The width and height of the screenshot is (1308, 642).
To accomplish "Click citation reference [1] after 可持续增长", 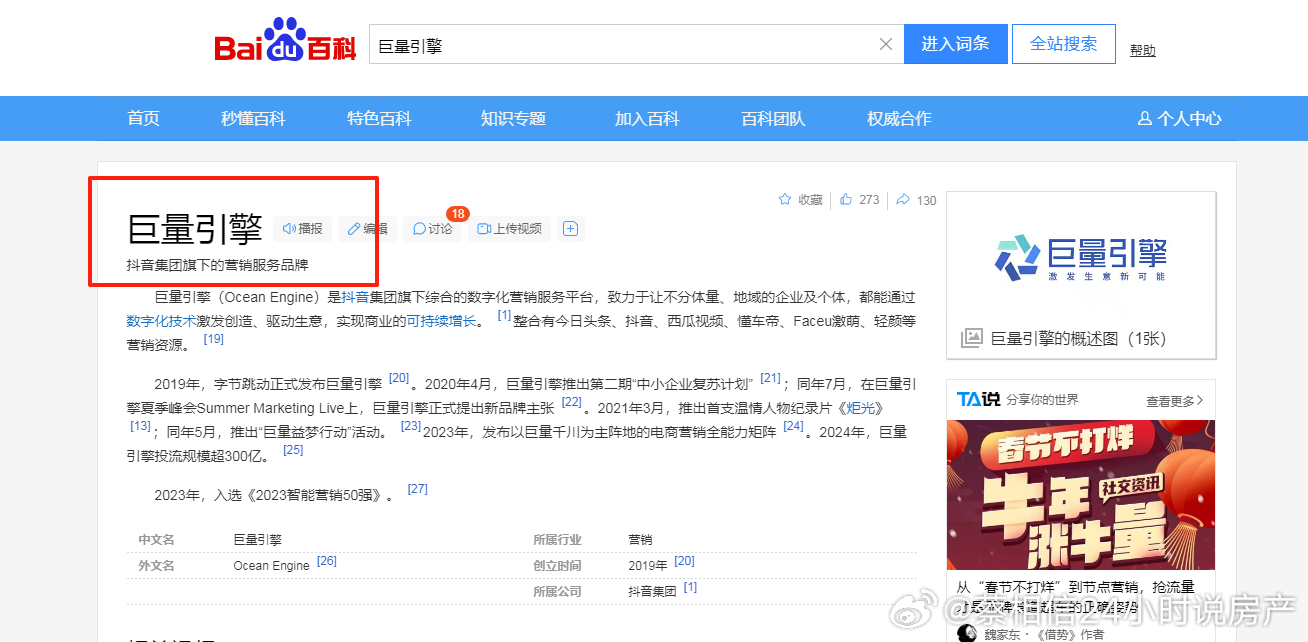I will tap(504, 315).
